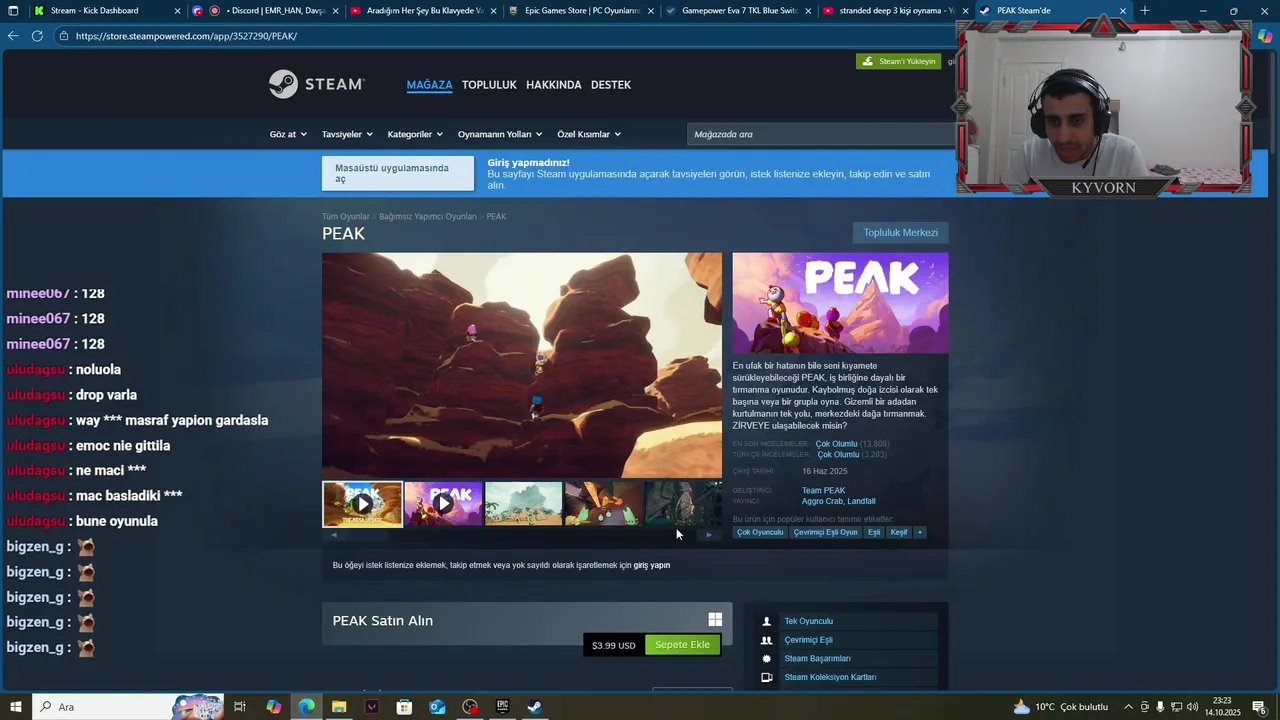Click the left arrow of the thumbnail strip

click(334, 535)
